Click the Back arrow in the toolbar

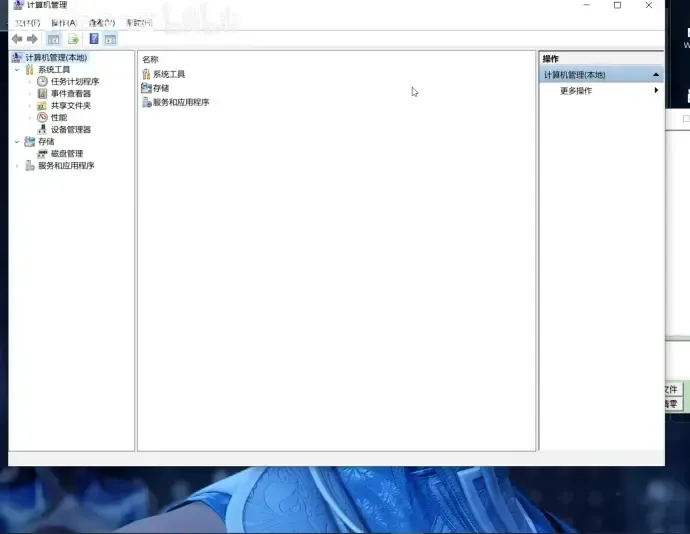pyautogui.click(x=17, y=39)
